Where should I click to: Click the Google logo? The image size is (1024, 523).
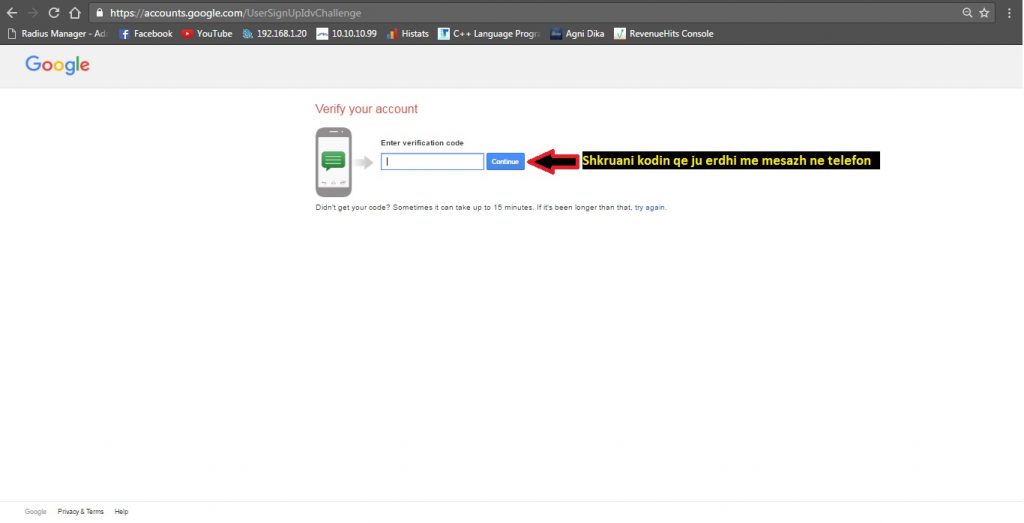[57, 65]
